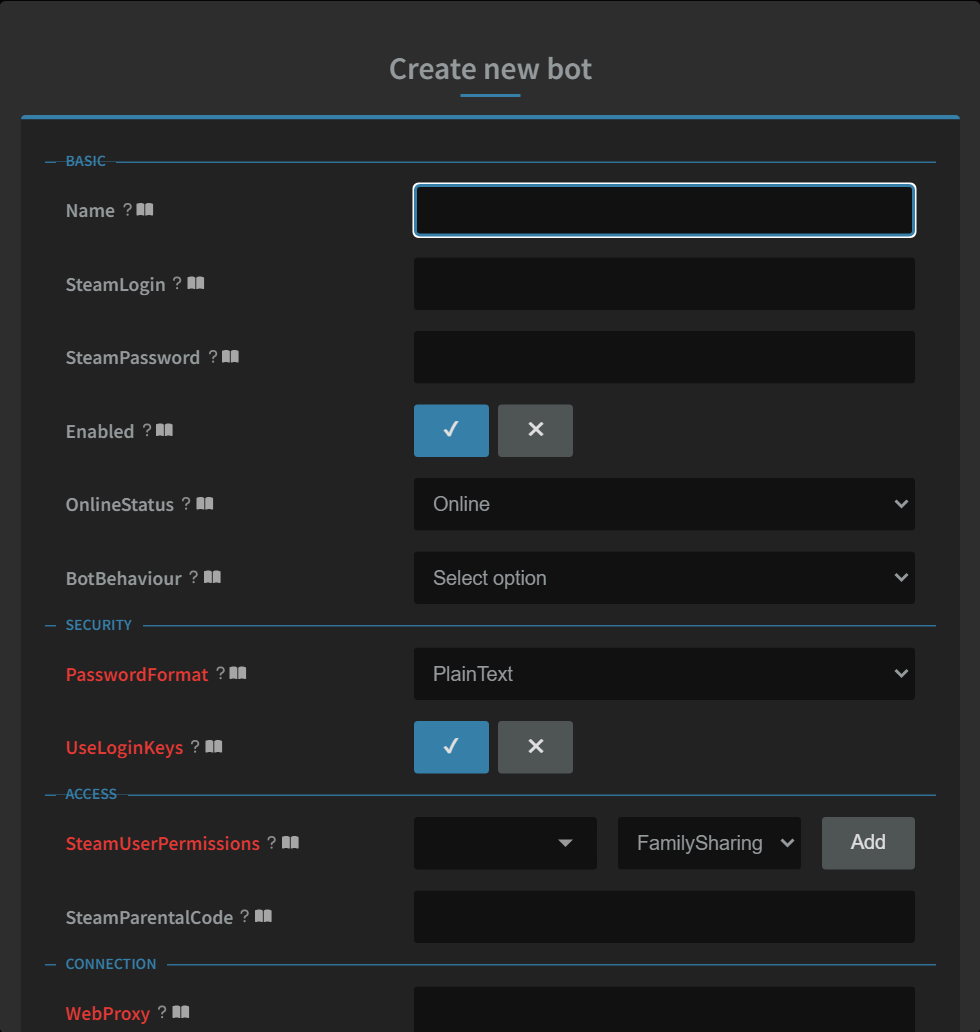Click the ACCESS section header

tap(91, 794)
